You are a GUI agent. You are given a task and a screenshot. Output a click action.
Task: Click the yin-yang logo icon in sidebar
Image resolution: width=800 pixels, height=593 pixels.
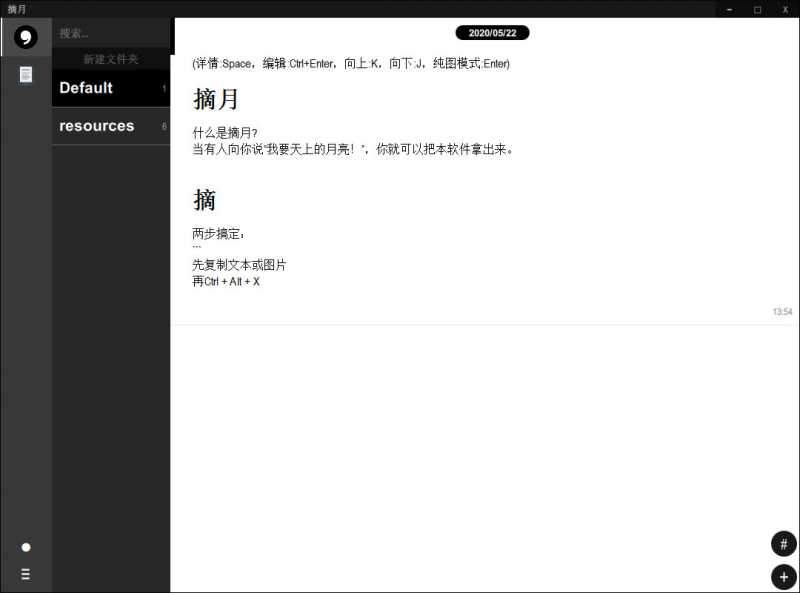pos(24,37)
